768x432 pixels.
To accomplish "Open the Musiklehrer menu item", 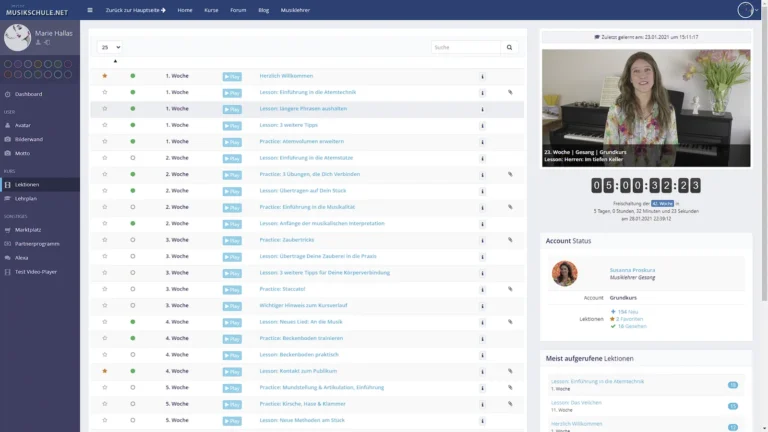I will click(x=295, y=10).
